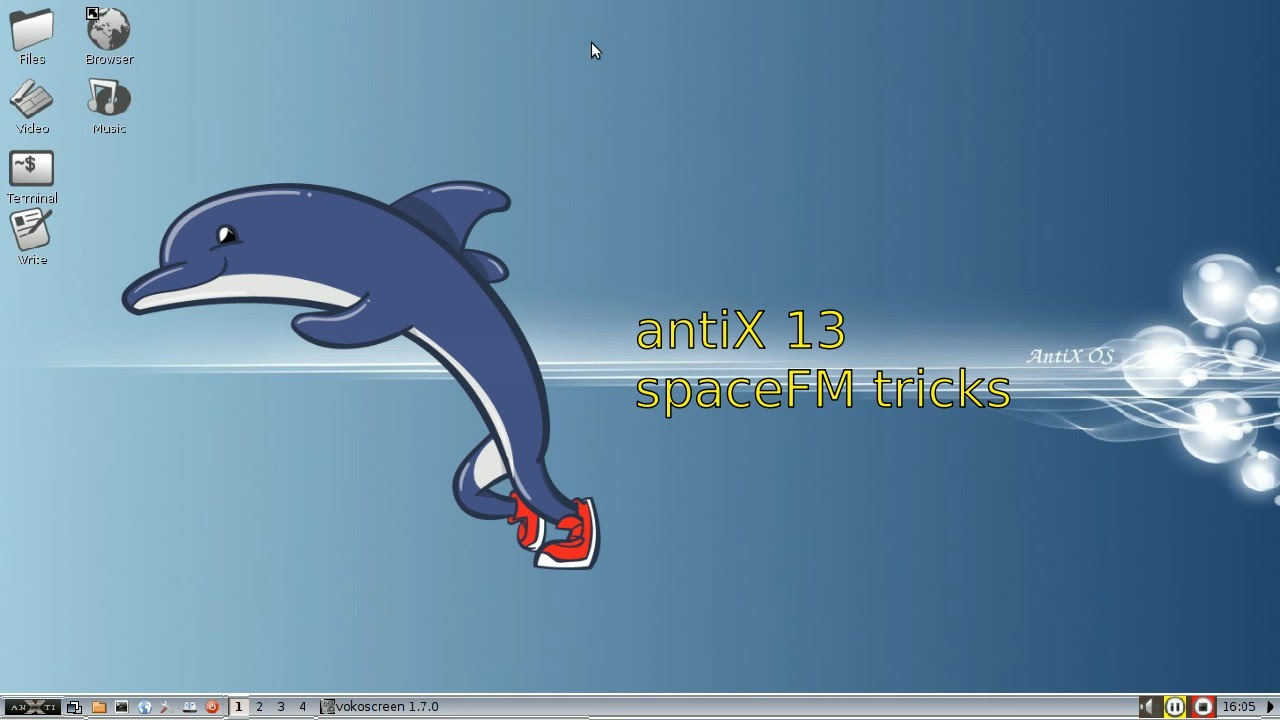Switch to workspace 4
Screen dimensions: 1280x720
tap(303, 707)
